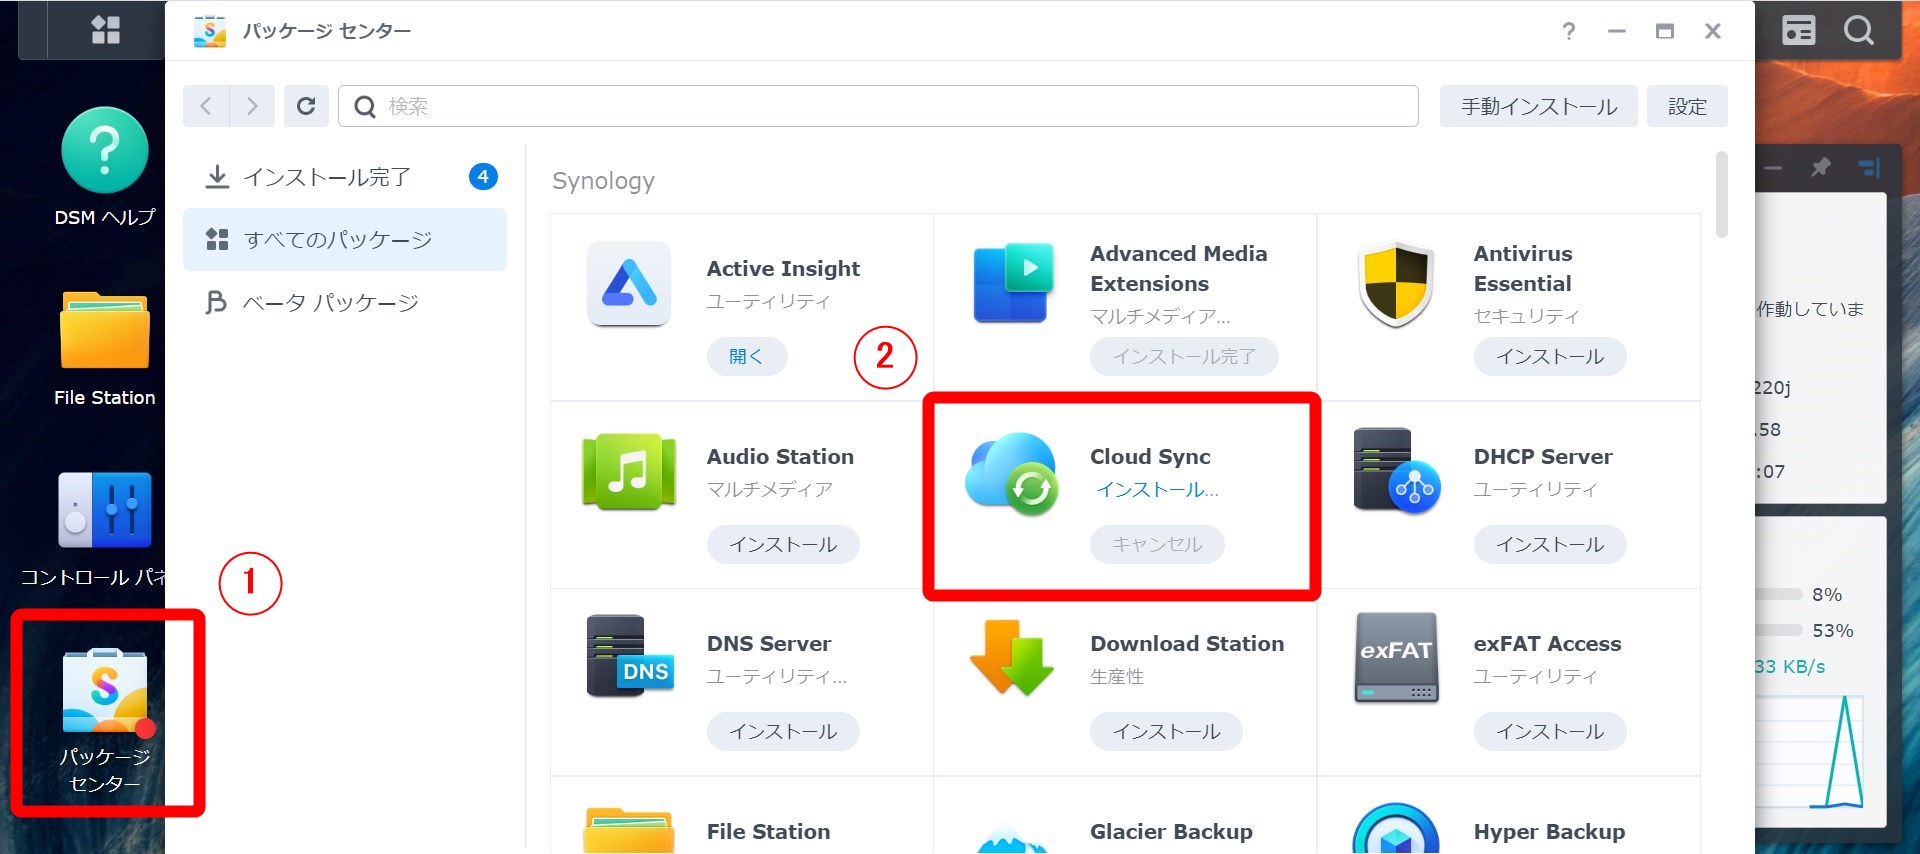Minimize the background widget panel
This screenshot has width=1920, height=854.
tap(1773, 168)
